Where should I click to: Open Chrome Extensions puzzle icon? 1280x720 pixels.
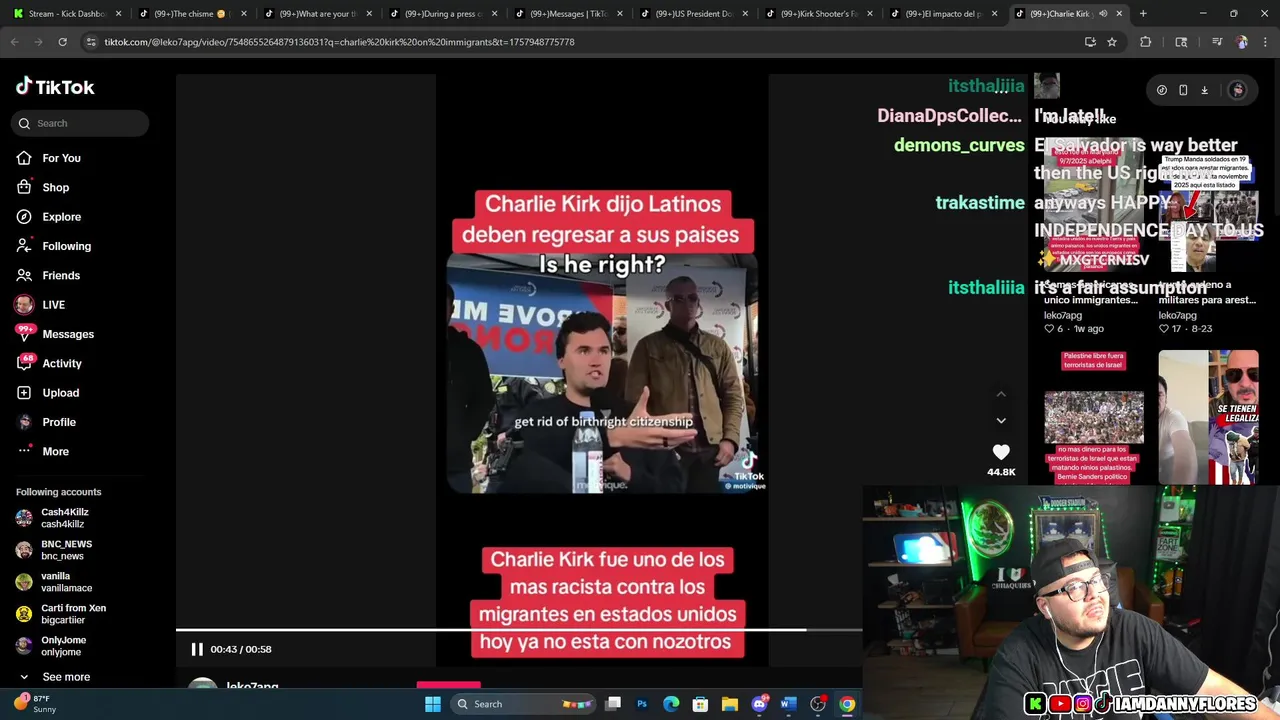1146,42
